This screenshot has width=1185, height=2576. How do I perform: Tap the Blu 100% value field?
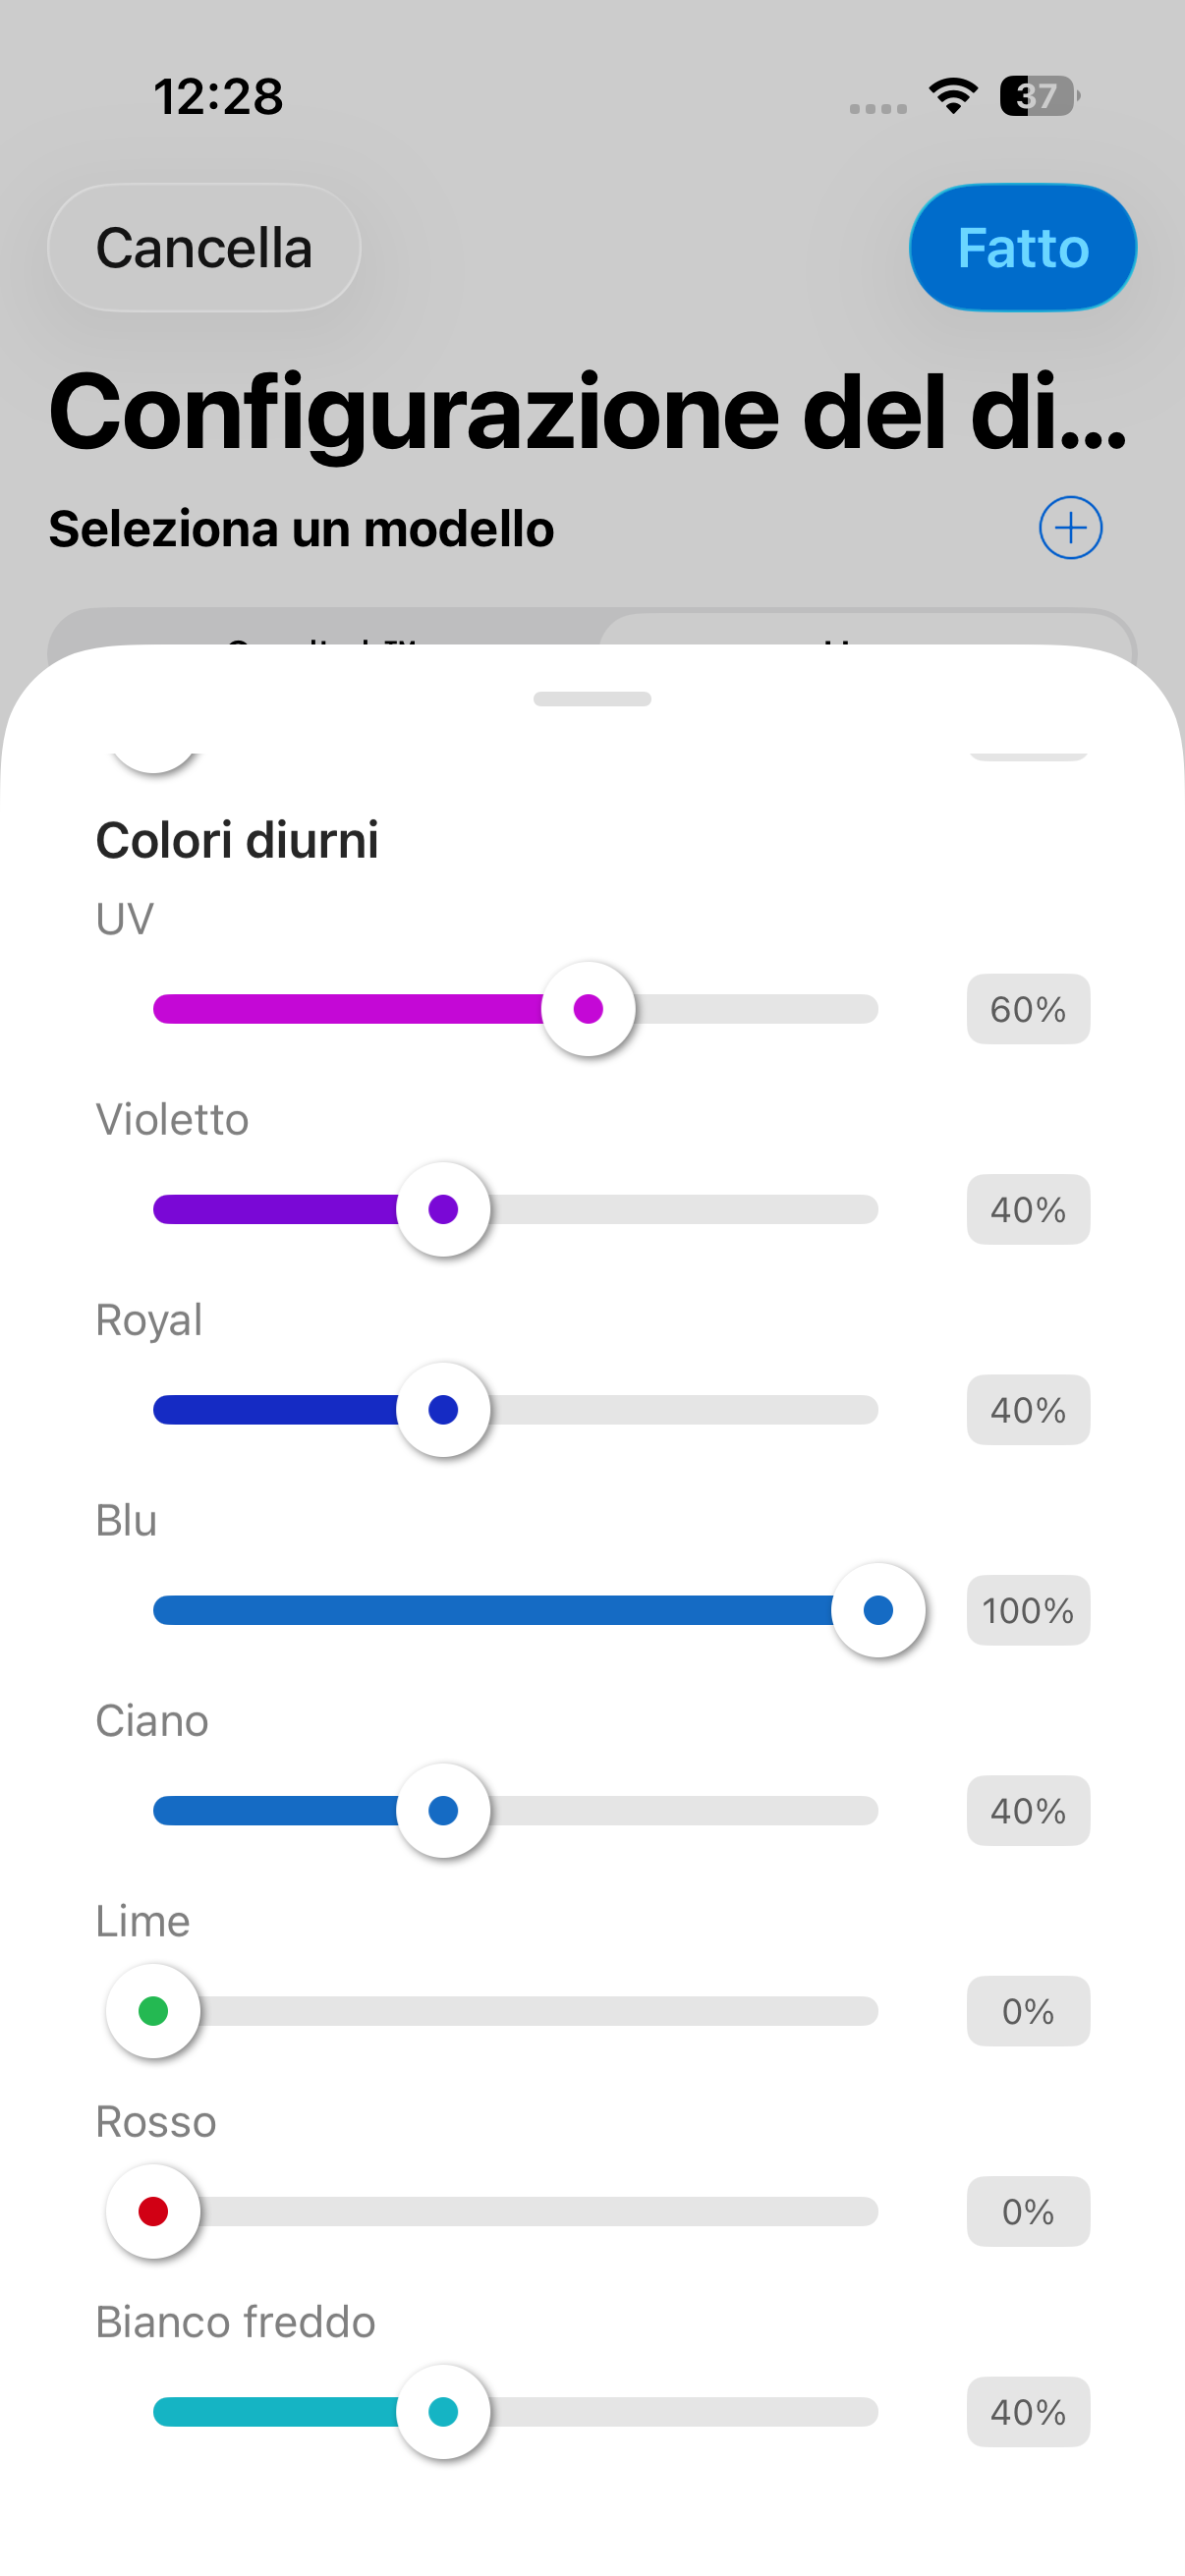(x=1028, y=1610)
